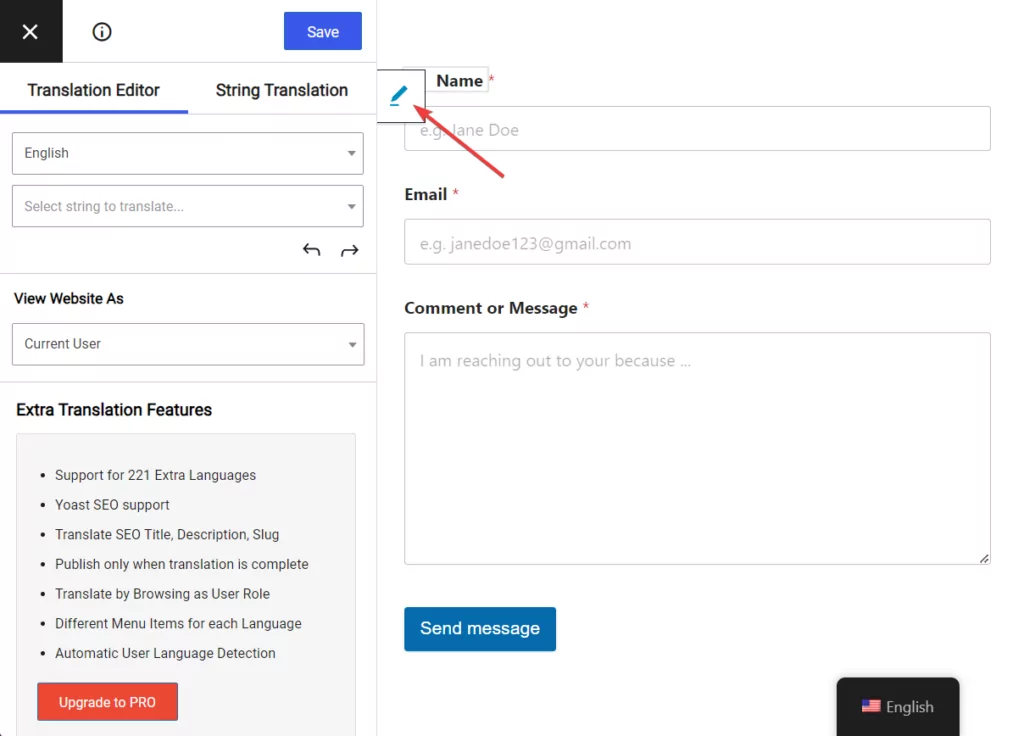The image size is (1024, 736).
Task: Click the Email field label
Action: [426, 195]
